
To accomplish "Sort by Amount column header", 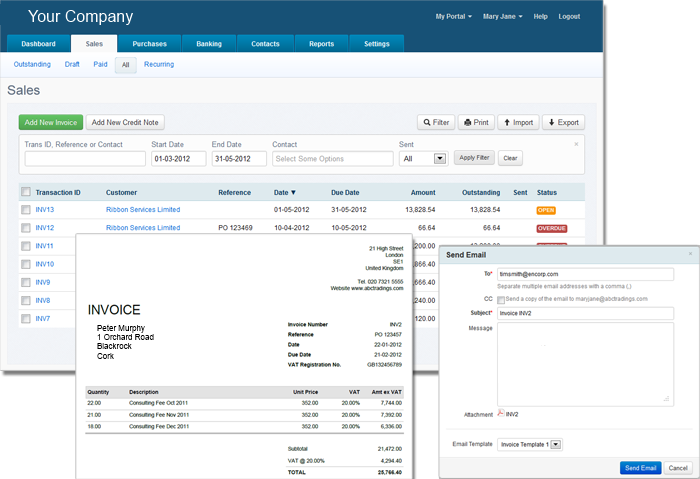I will click(423, 192).
